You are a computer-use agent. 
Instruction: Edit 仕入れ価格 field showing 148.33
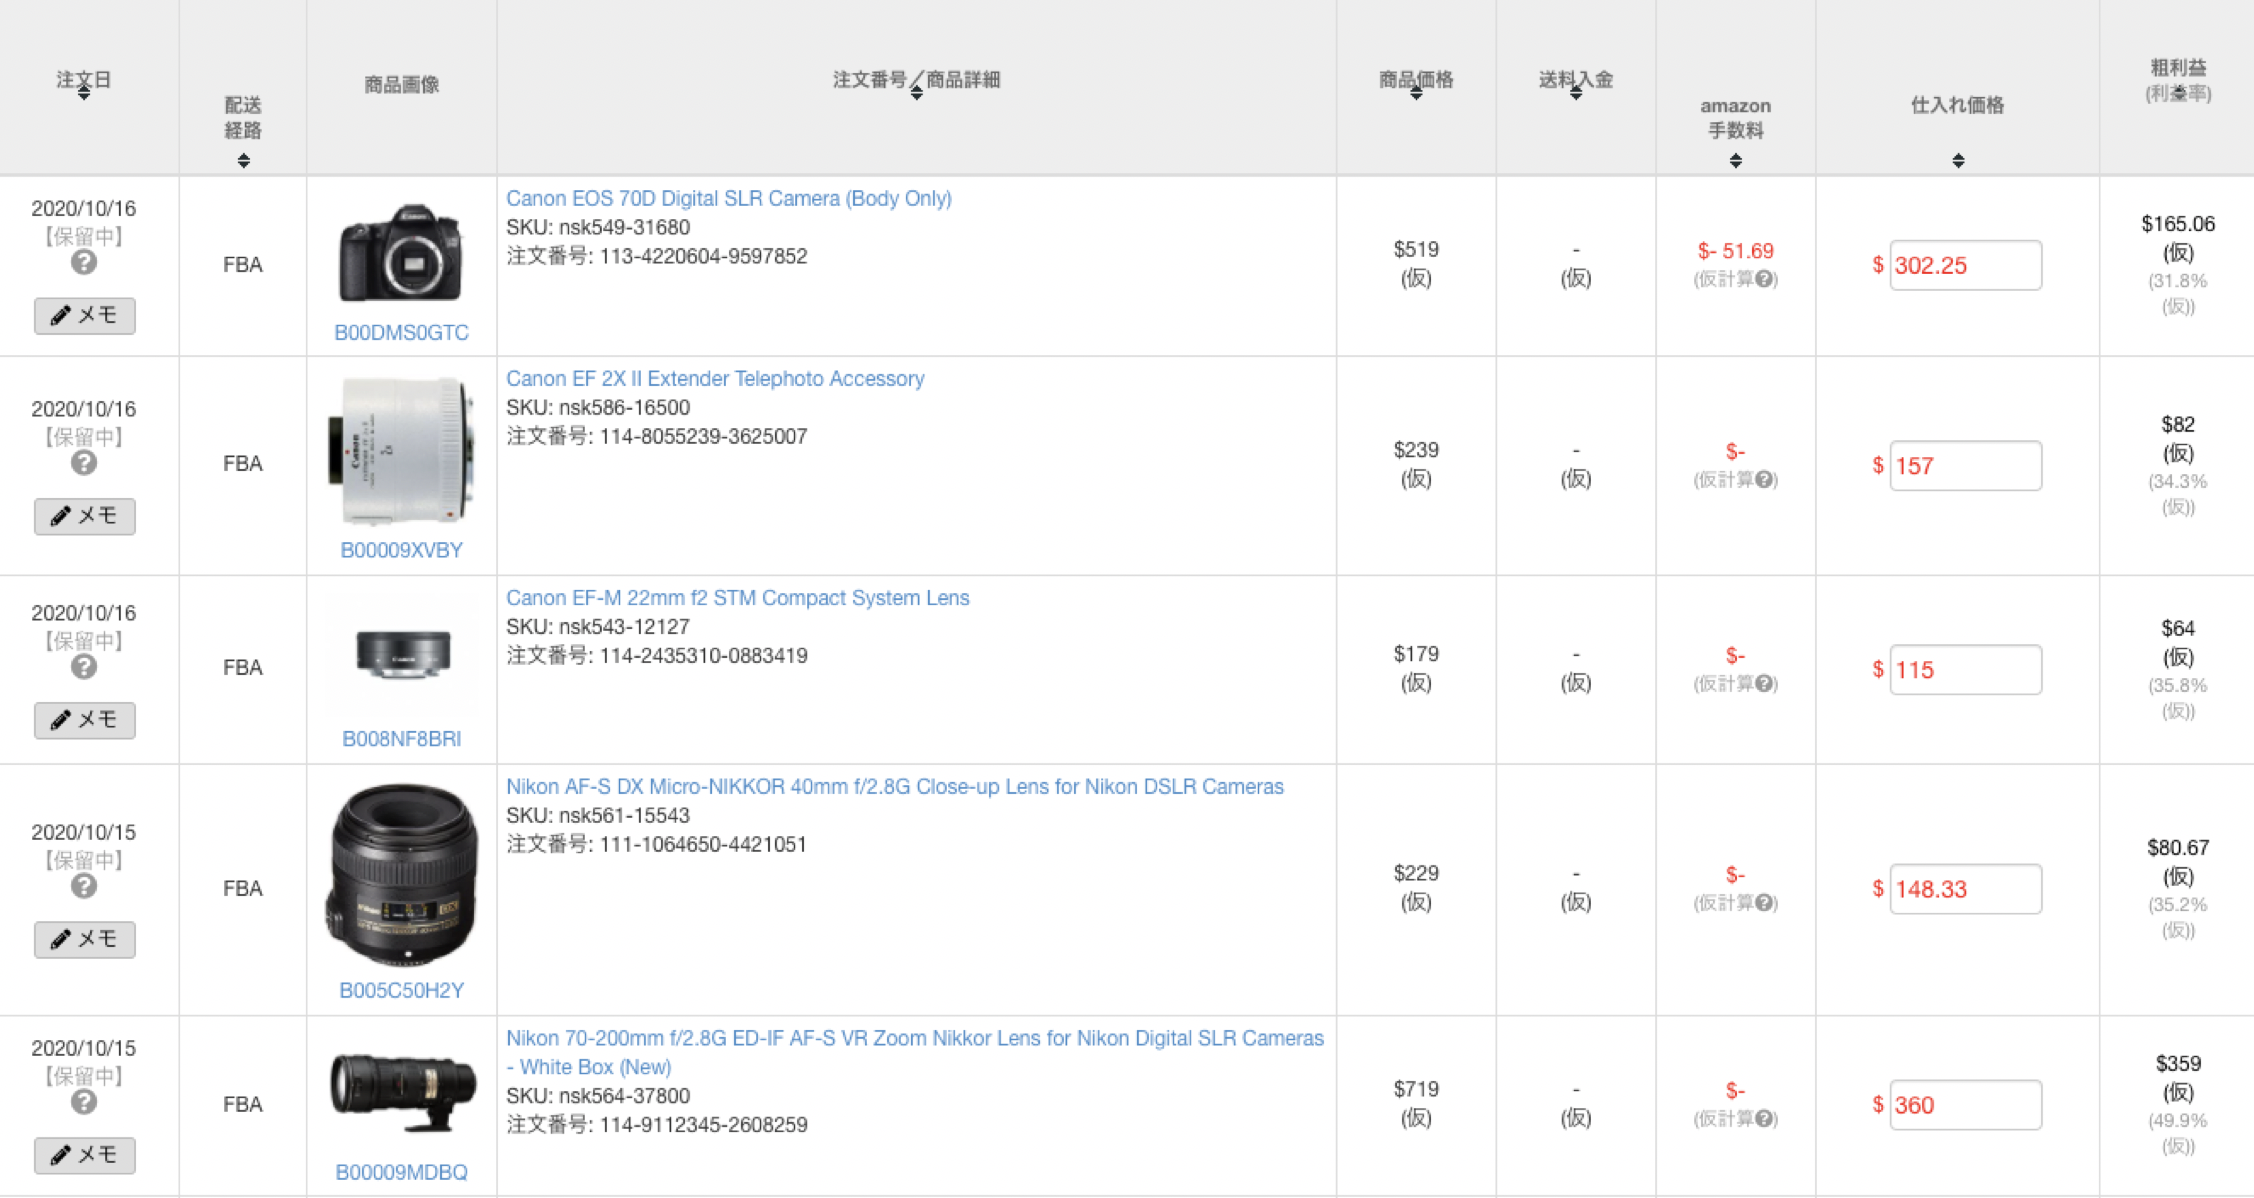(x=1965, y=889)
